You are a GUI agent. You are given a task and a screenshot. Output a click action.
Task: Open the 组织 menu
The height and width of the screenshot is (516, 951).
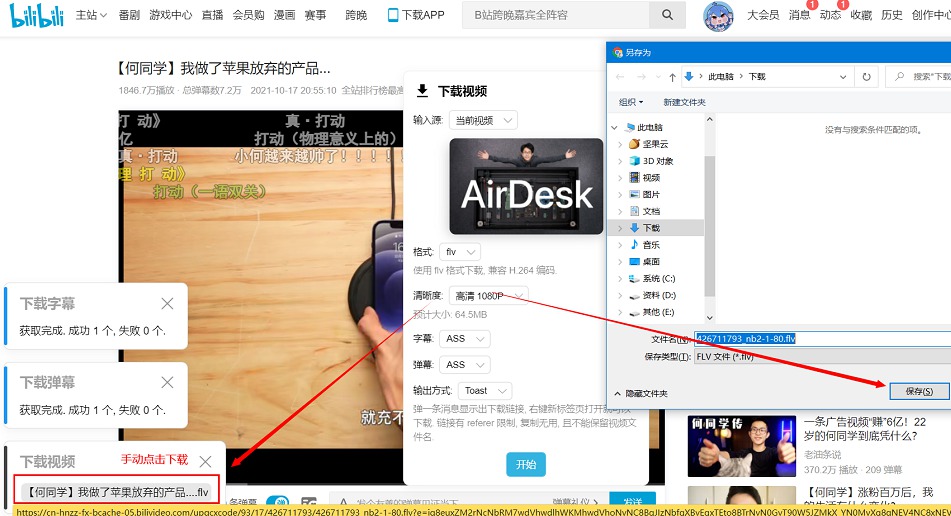pos(631,102)
